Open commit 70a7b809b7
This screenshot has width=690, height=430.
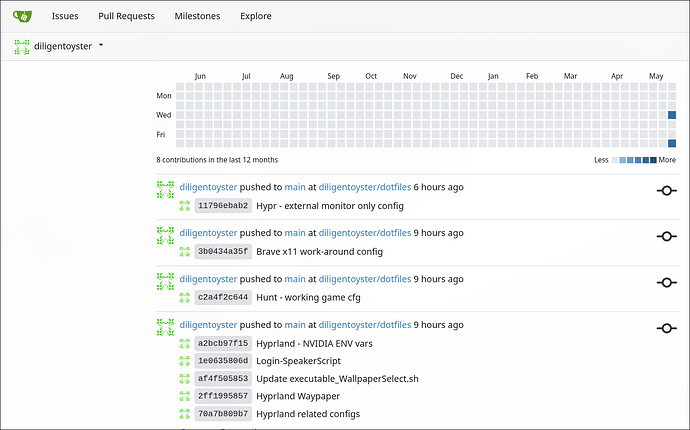(x=223, y=414)
